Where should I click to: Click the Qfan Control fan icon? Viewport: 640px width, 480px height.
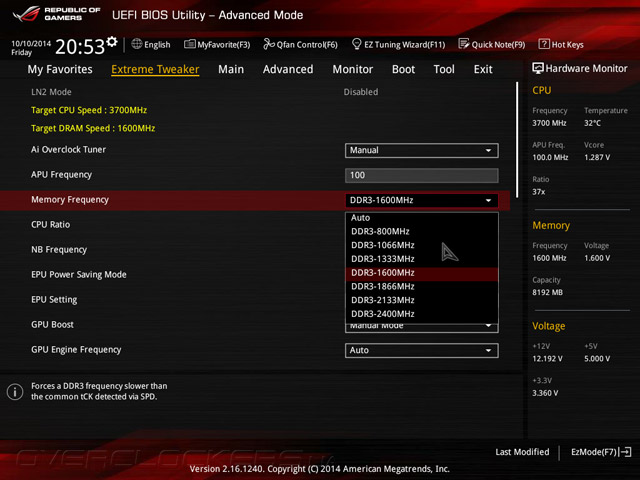(269, 44)
